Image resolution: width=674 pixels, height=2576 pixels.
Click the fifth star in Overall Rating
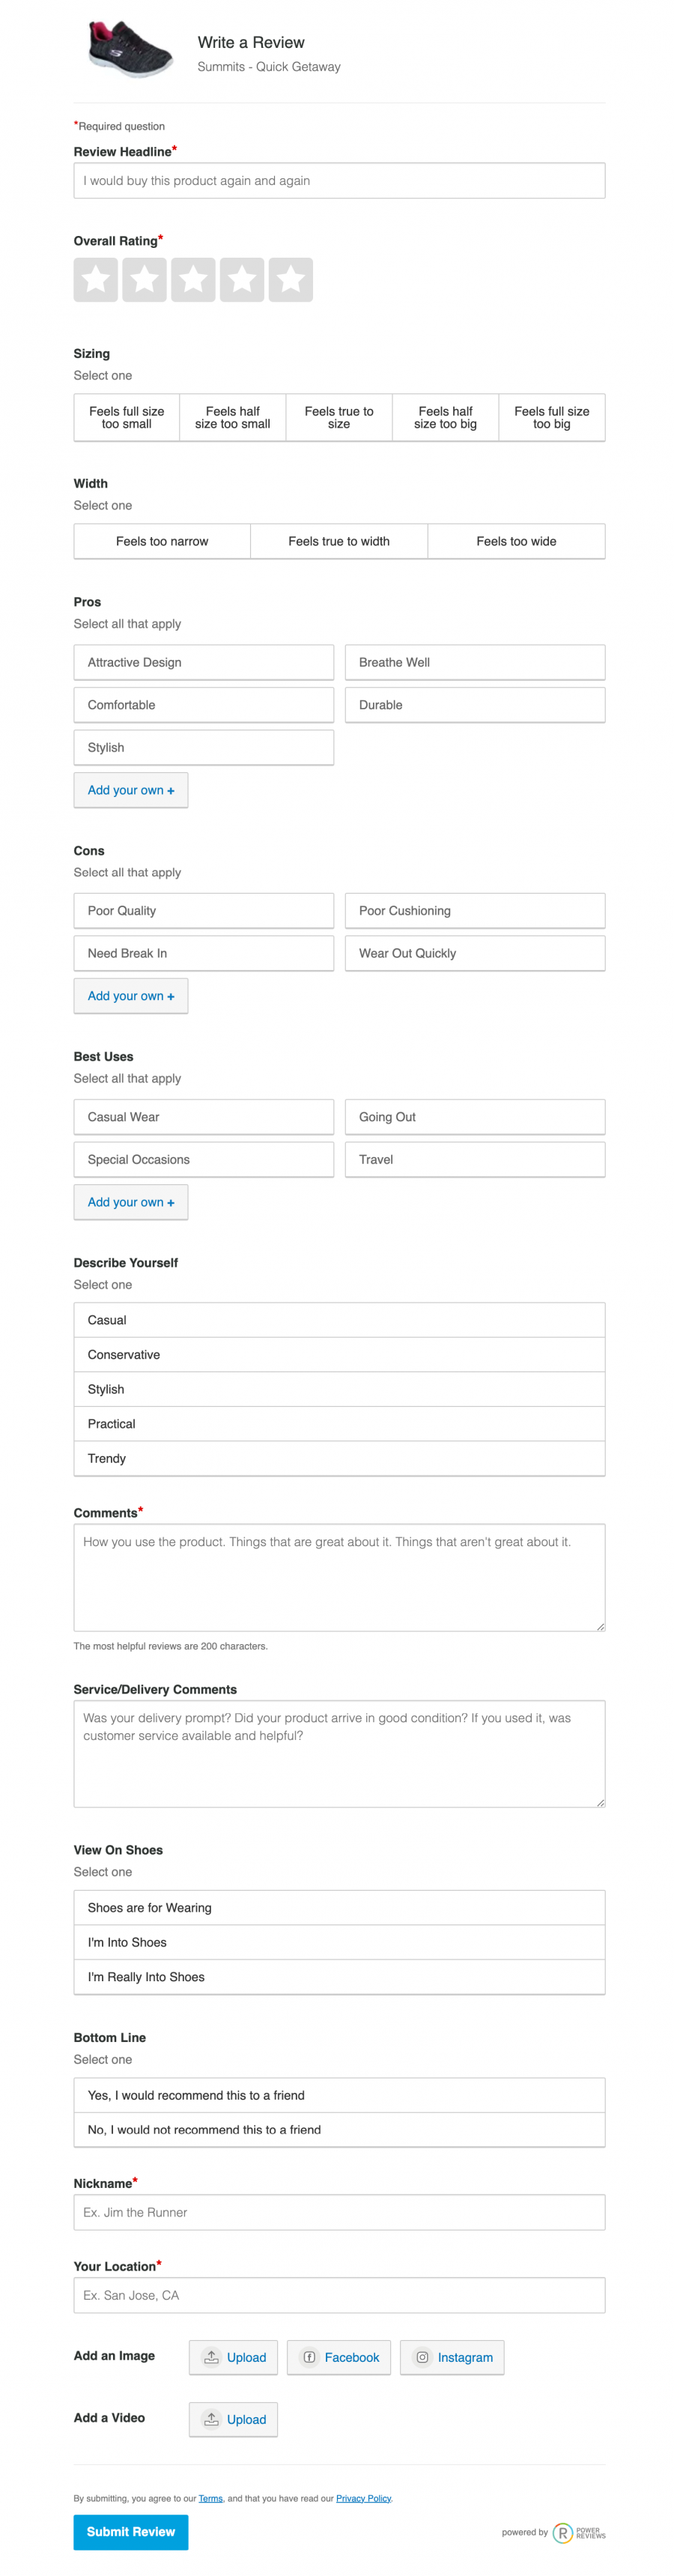(x=290, y=280)
